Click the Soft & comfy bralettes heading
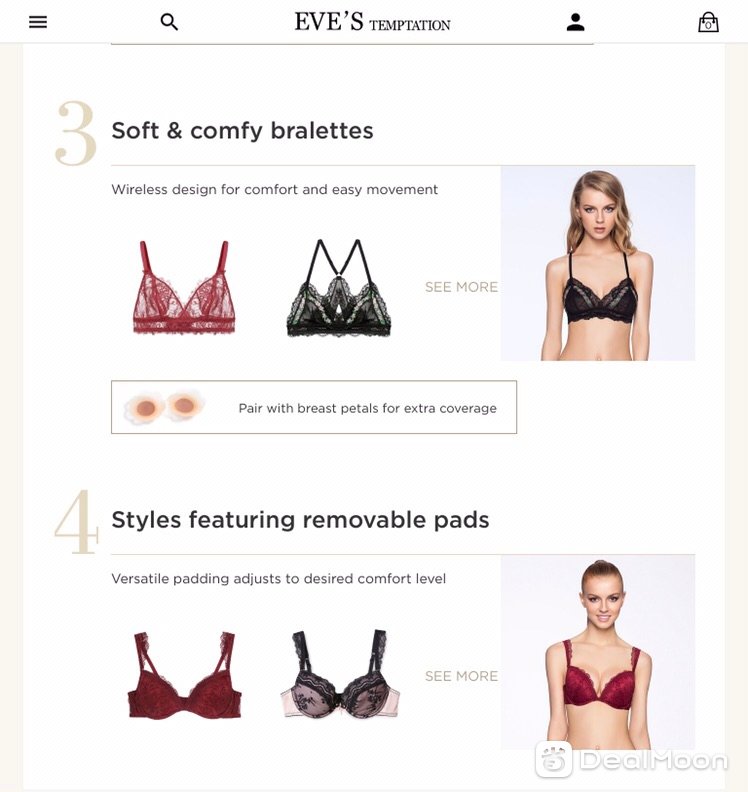The width and height of the screenshot is (748, 792). 242,131
